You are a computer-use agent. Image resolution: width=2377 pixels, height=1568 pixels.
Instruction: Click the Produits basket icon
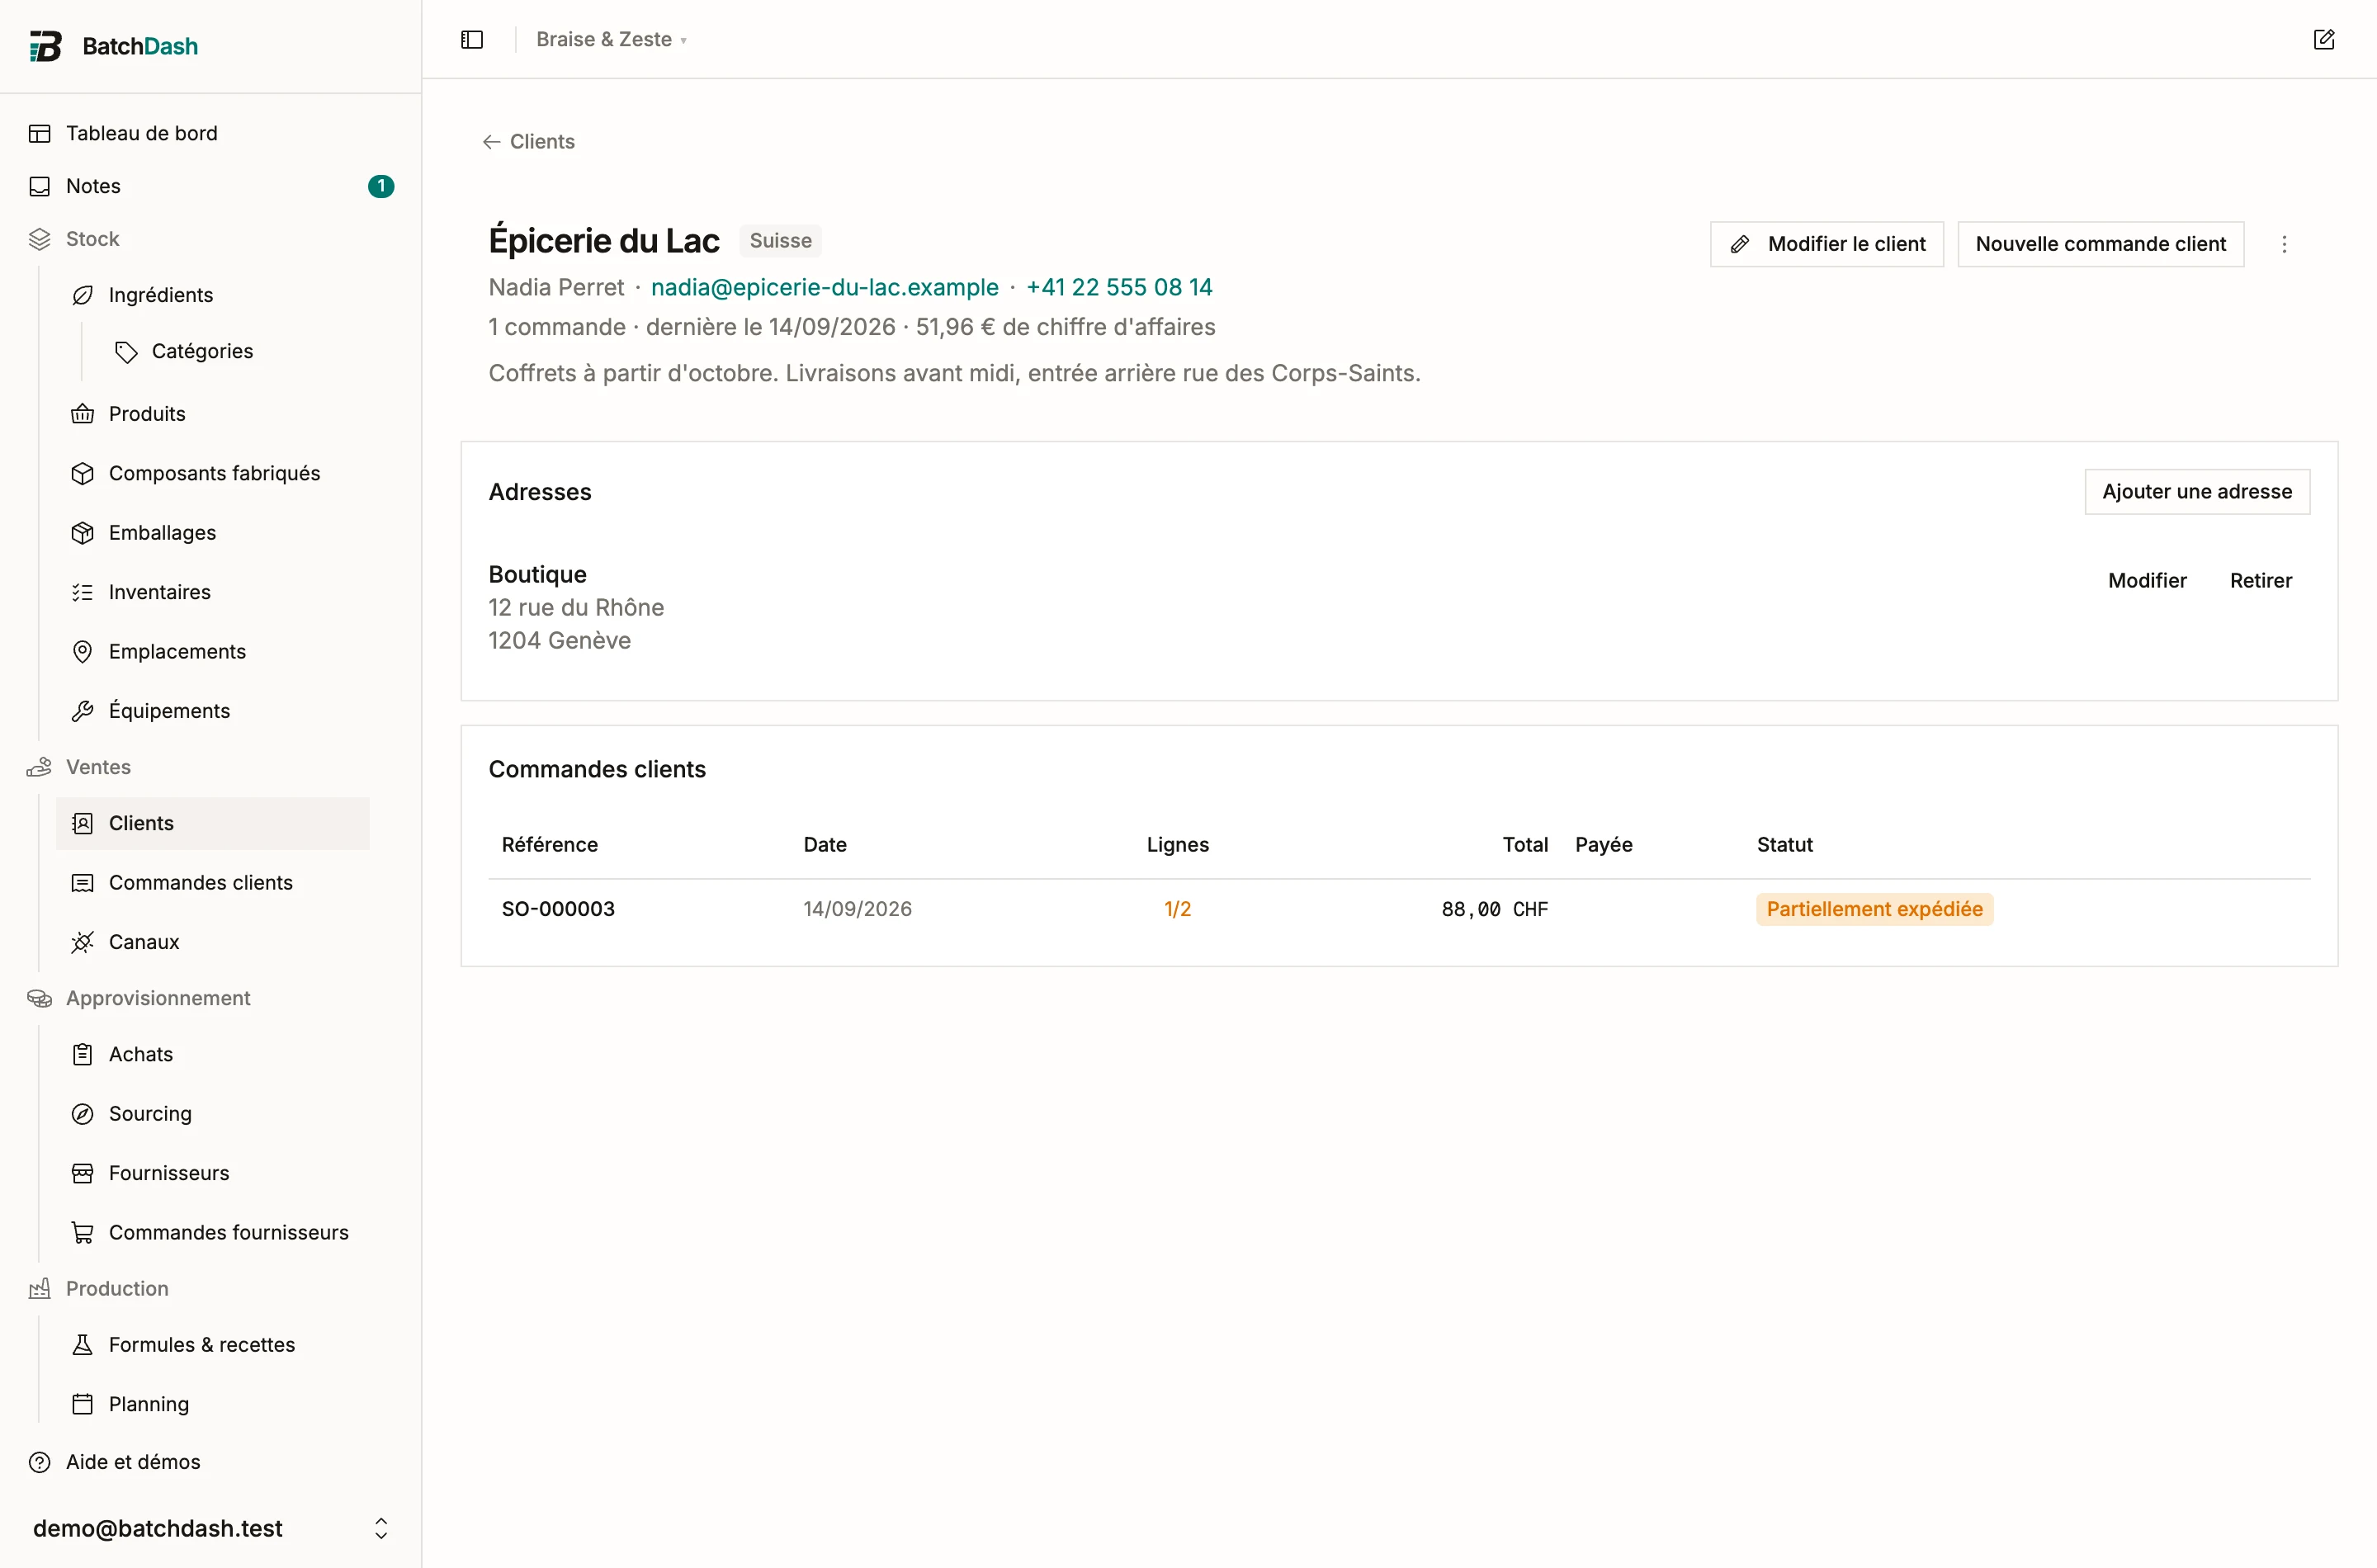[83, 414]
